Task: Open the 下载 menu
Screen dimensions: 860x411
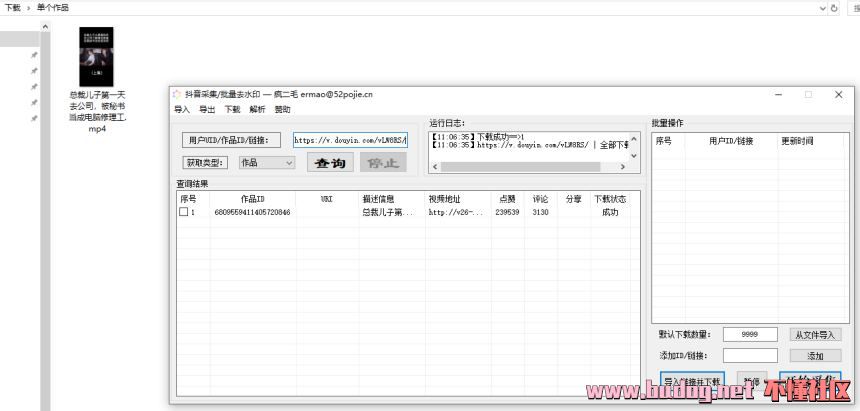Action: click(x=232, y=109)
